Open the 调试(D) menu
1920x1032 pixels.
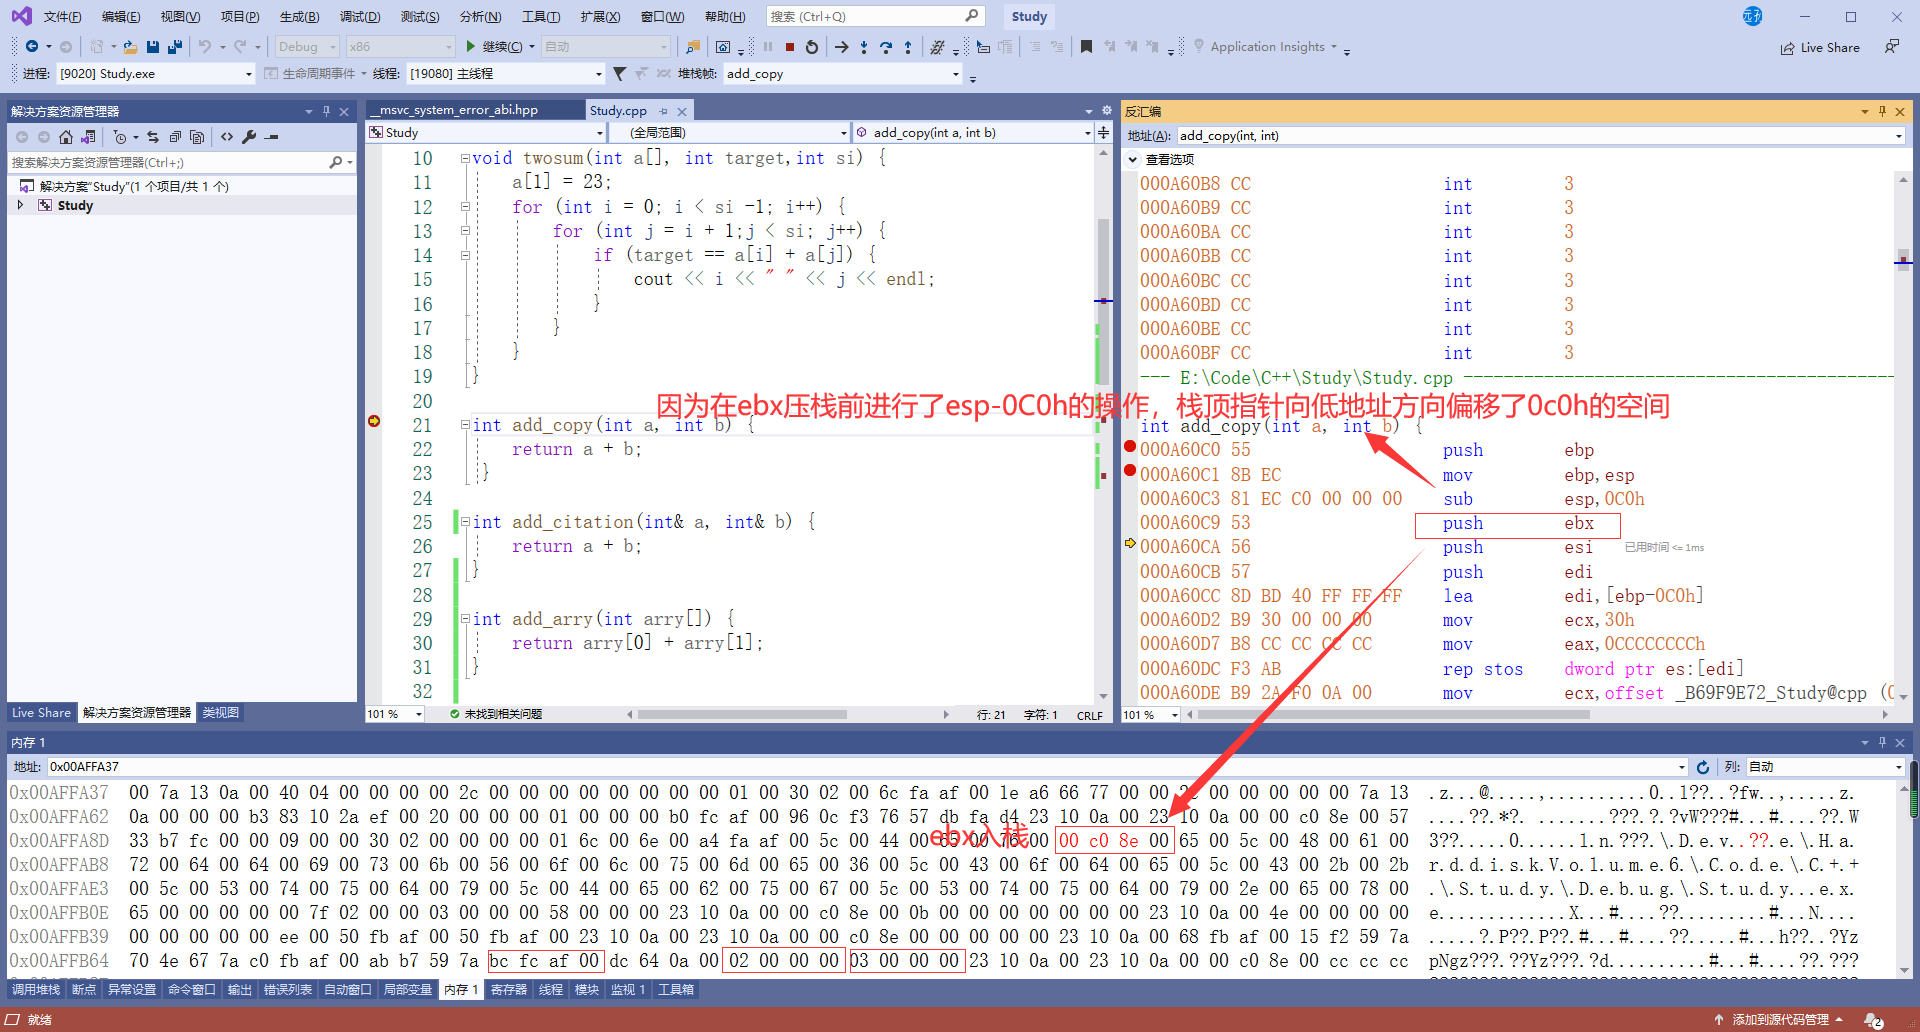pyautogui.click(x=360, y=16)
